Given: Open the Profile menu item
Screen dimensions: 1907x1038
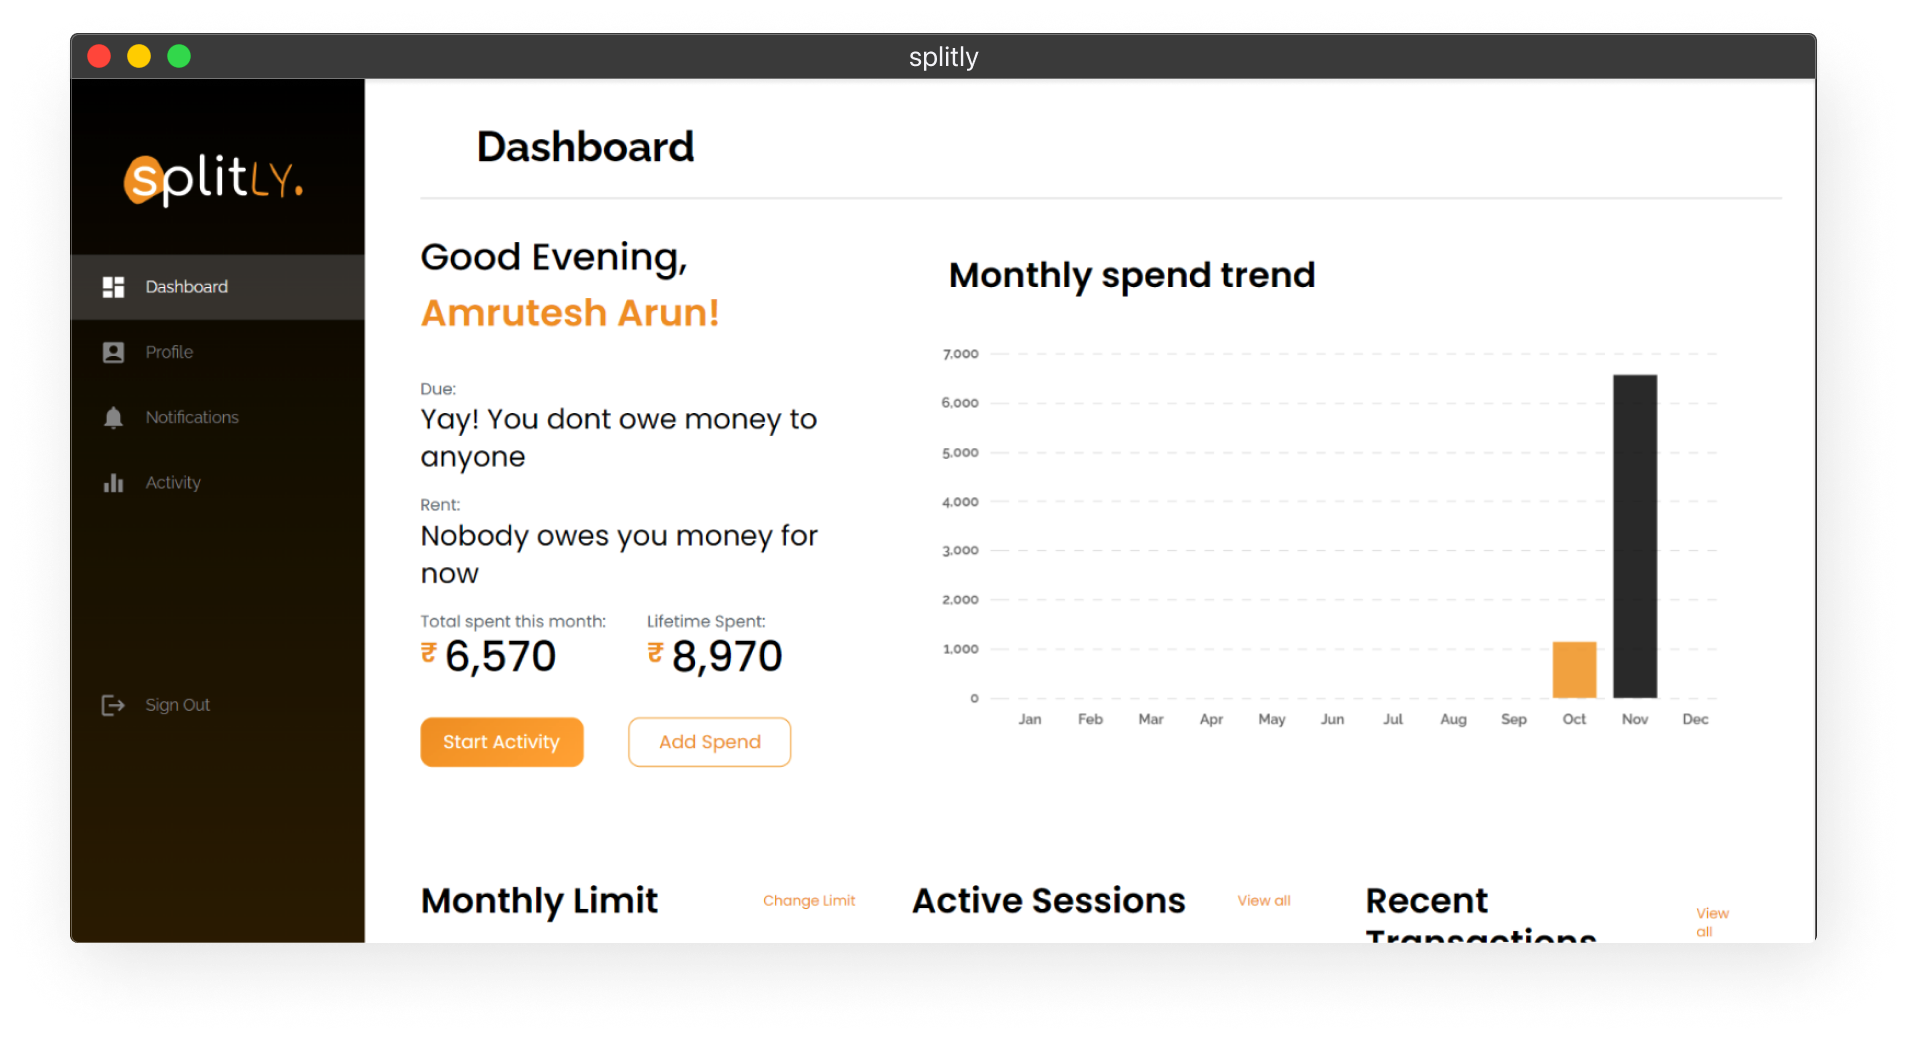Looking at the screenshot, I should [218, 352].
